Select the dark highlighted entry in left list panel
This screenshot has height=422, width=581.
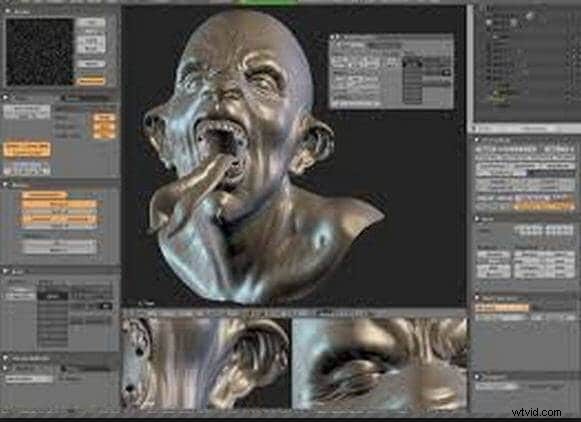click(52, 296)
